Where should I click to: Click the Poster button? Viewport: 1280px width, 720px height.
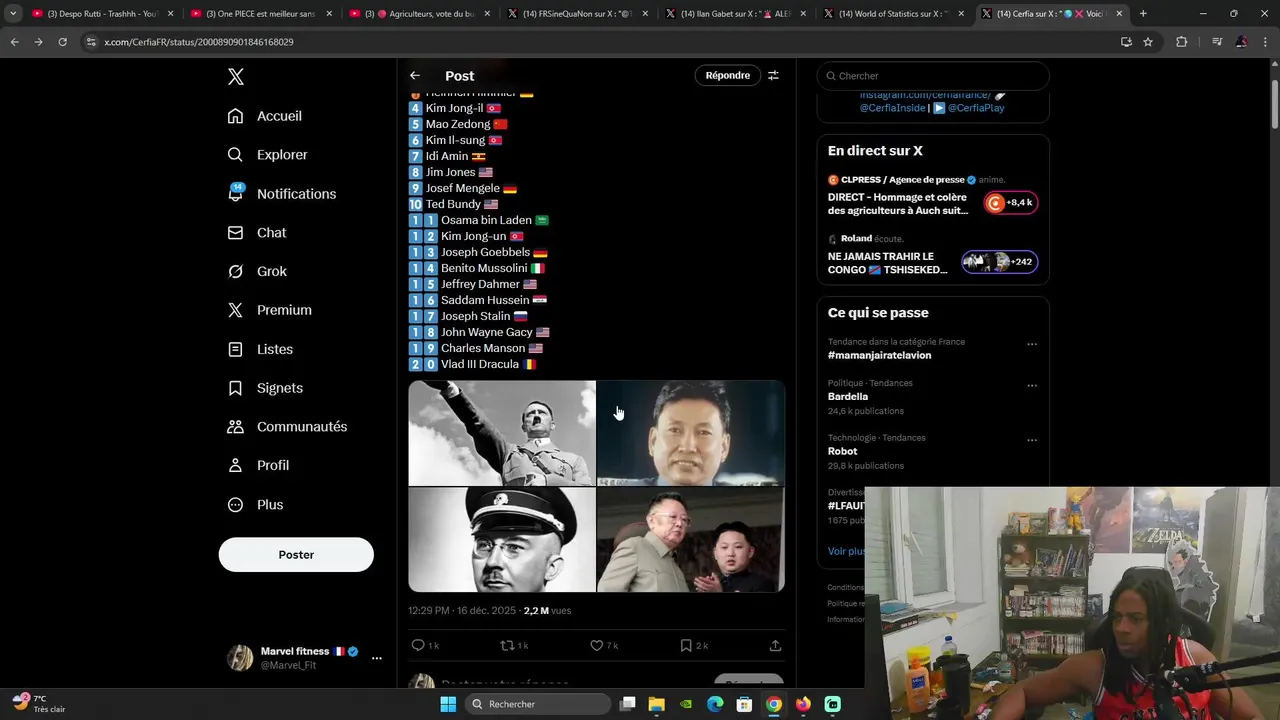coord(296,555)
